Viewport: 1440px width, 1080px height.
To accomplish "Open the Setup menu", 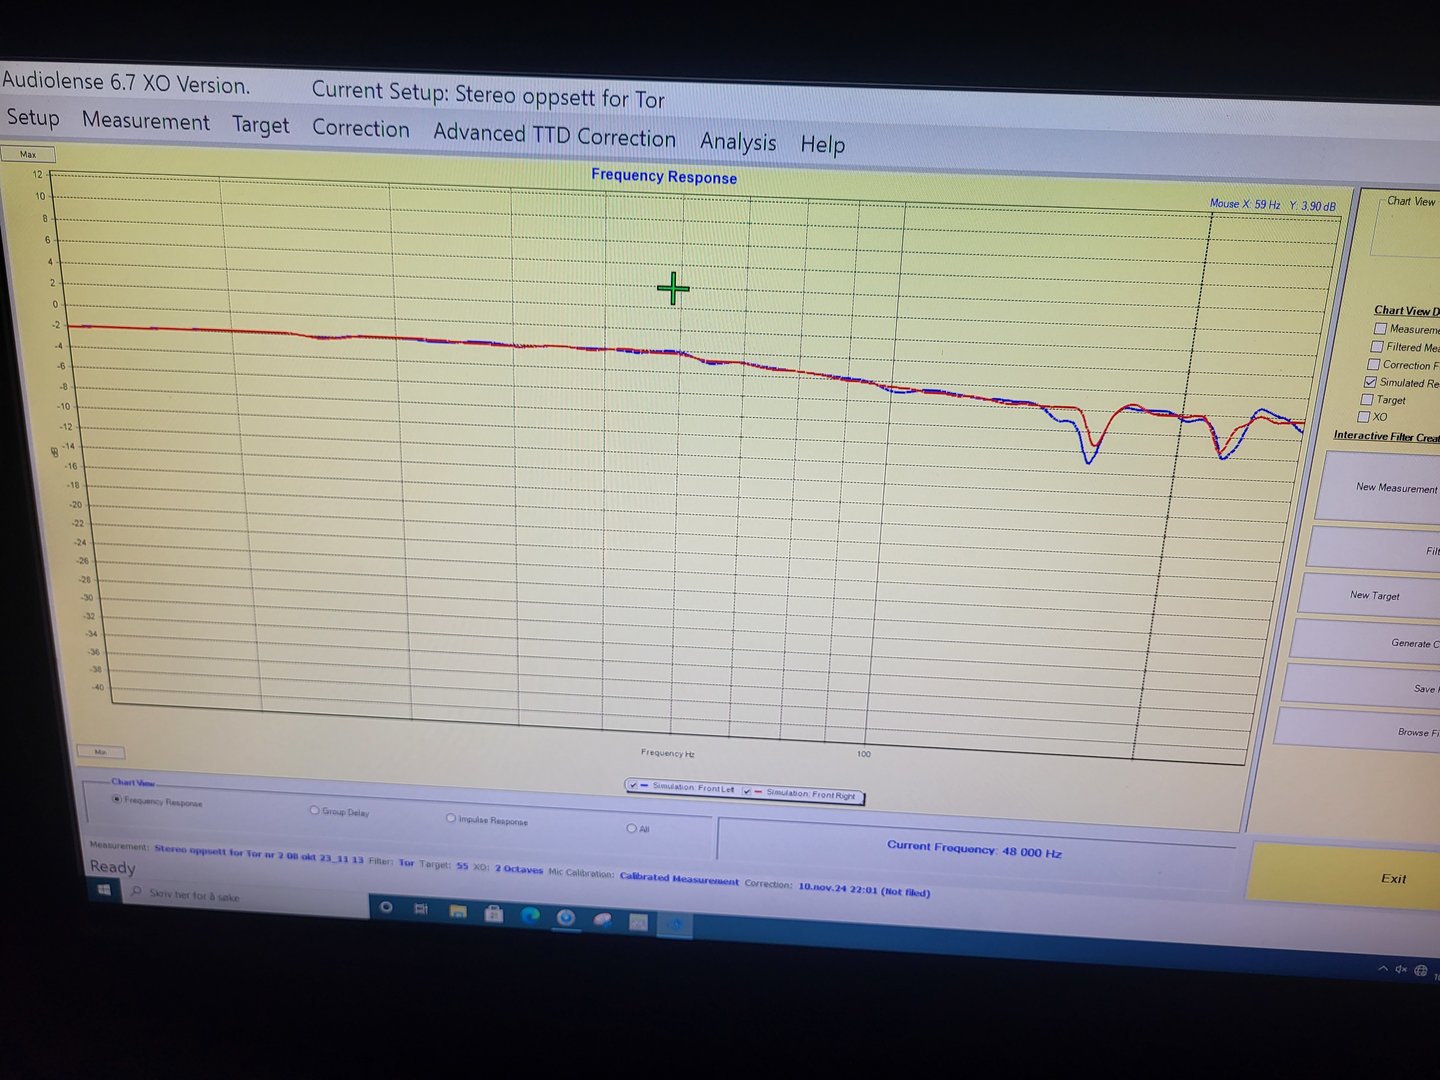I will pyautogui.click(x=33, y=117).
